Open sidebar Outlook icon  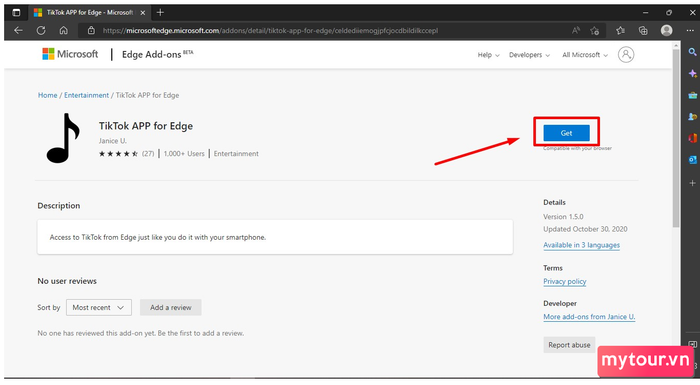point(692,159)
